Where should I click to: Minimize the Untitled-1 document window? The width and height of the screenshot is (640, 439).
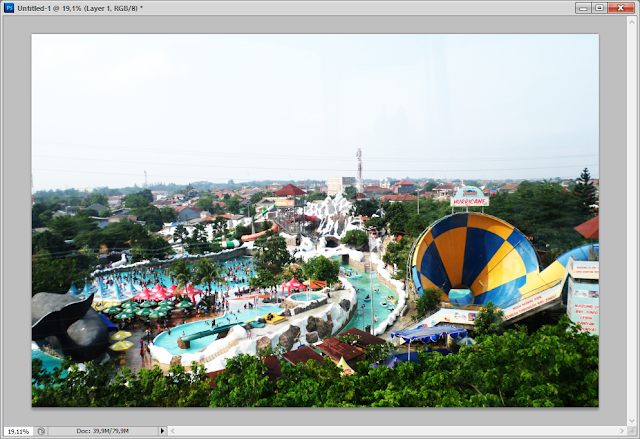583,8
